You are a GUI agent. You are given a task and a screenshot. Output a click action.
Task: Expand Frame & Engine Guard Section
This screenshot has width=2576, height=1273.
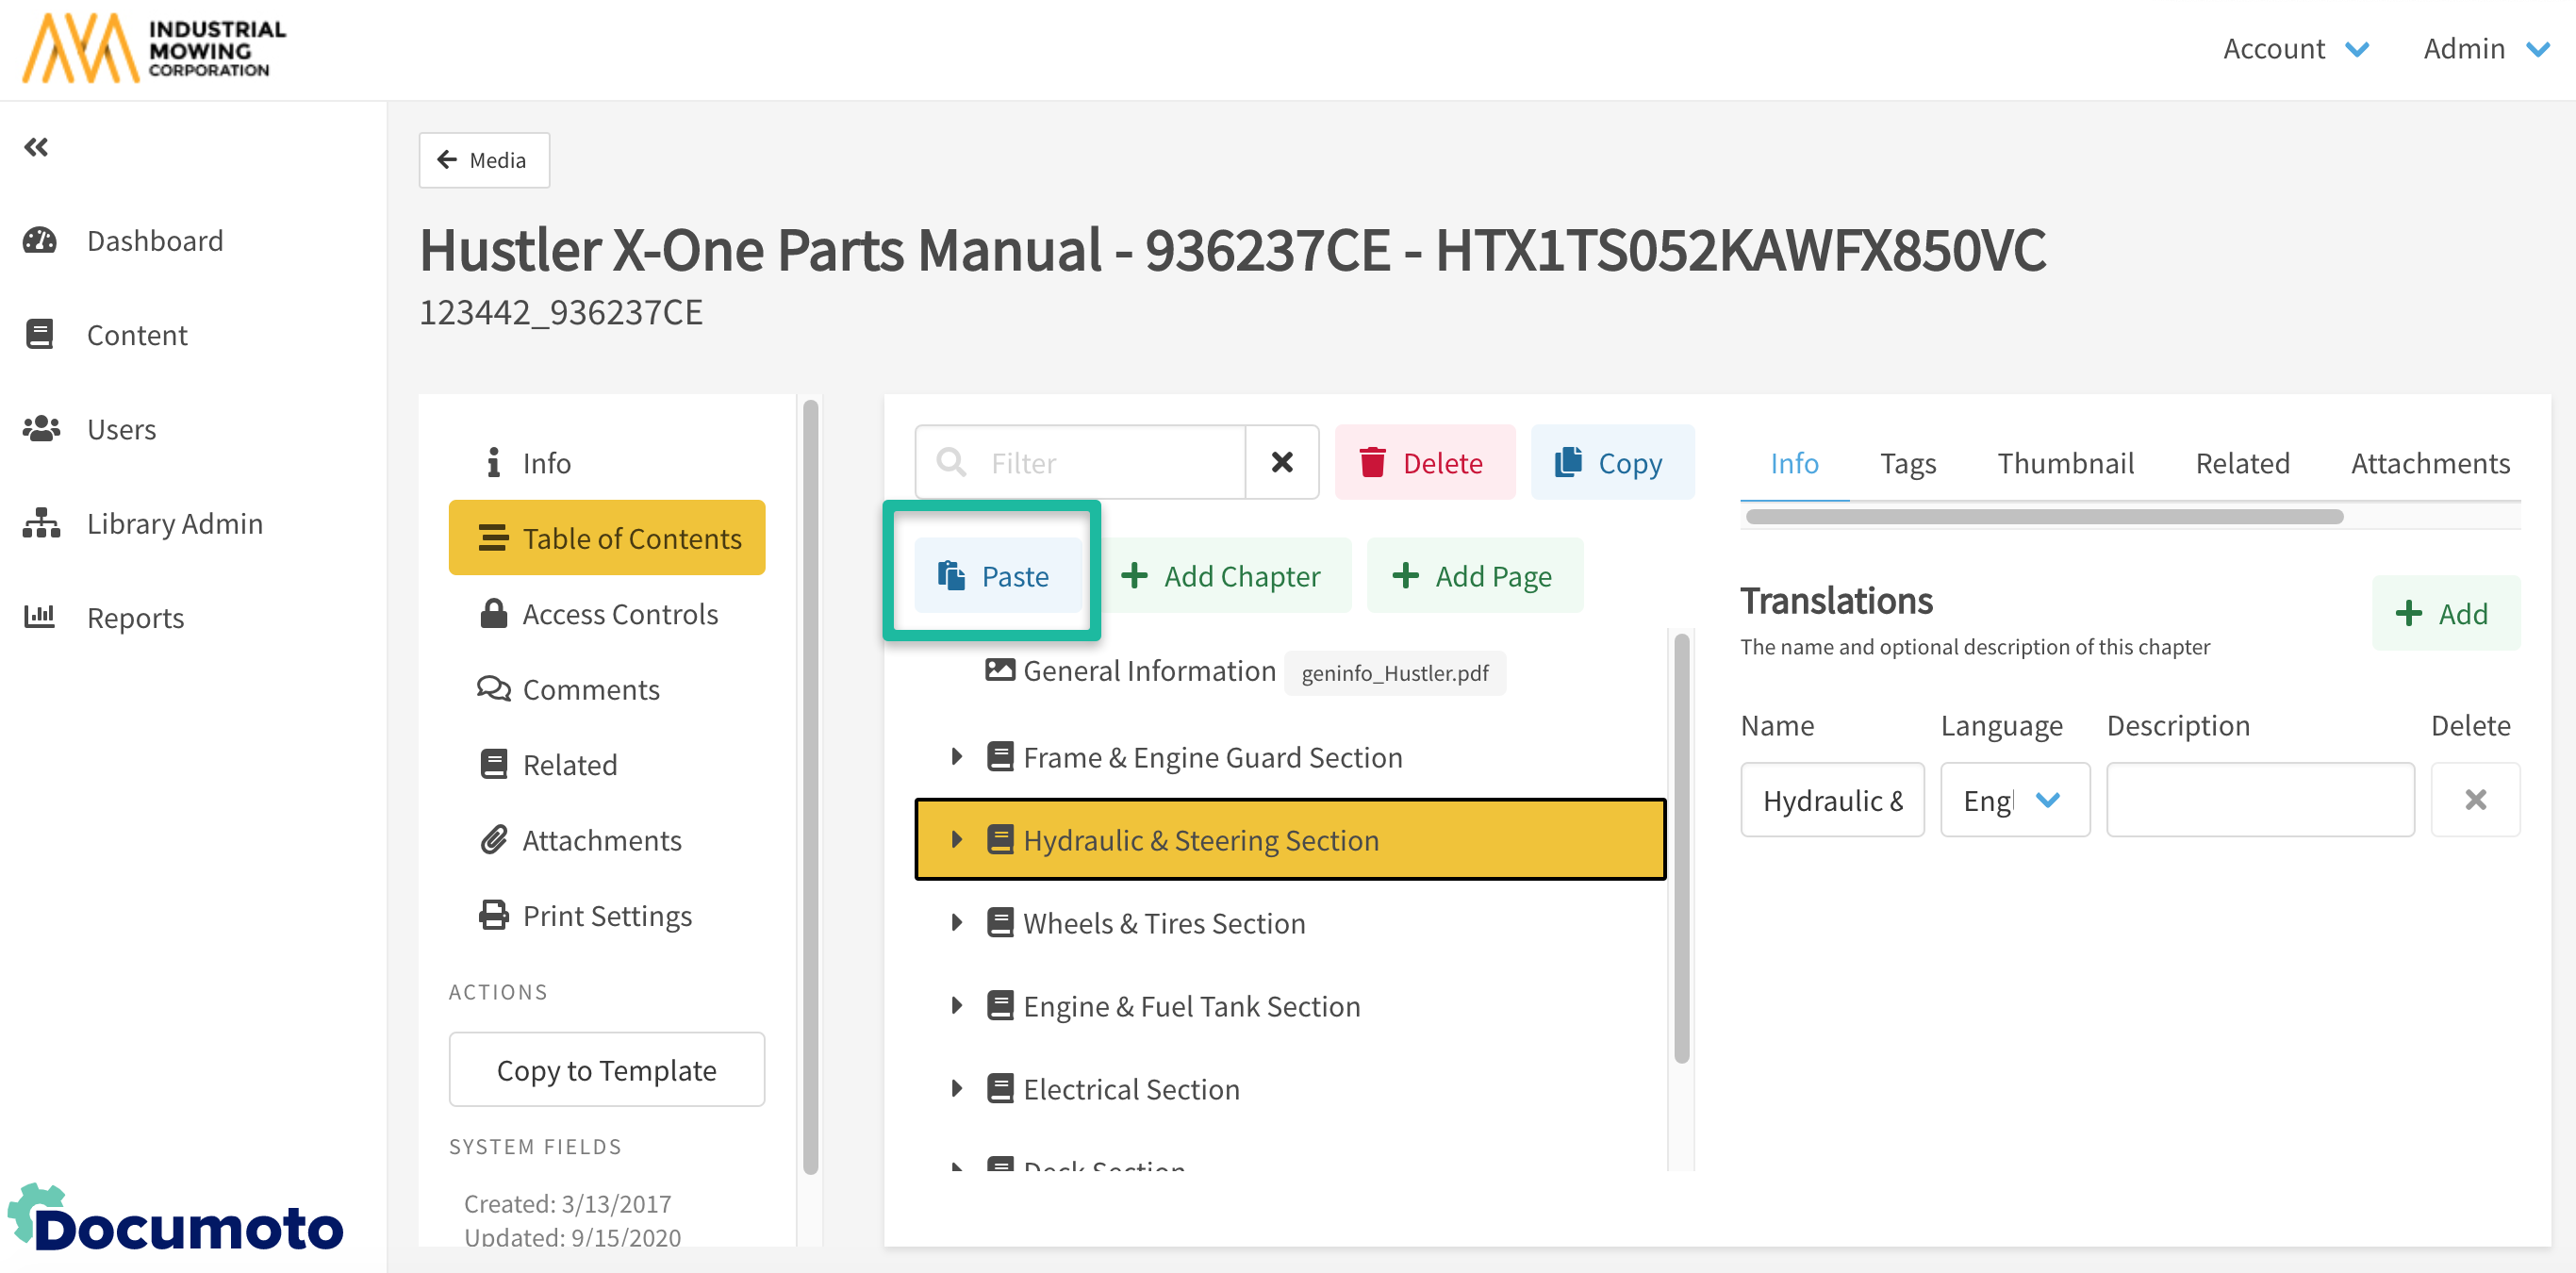[x=956, y=757]
